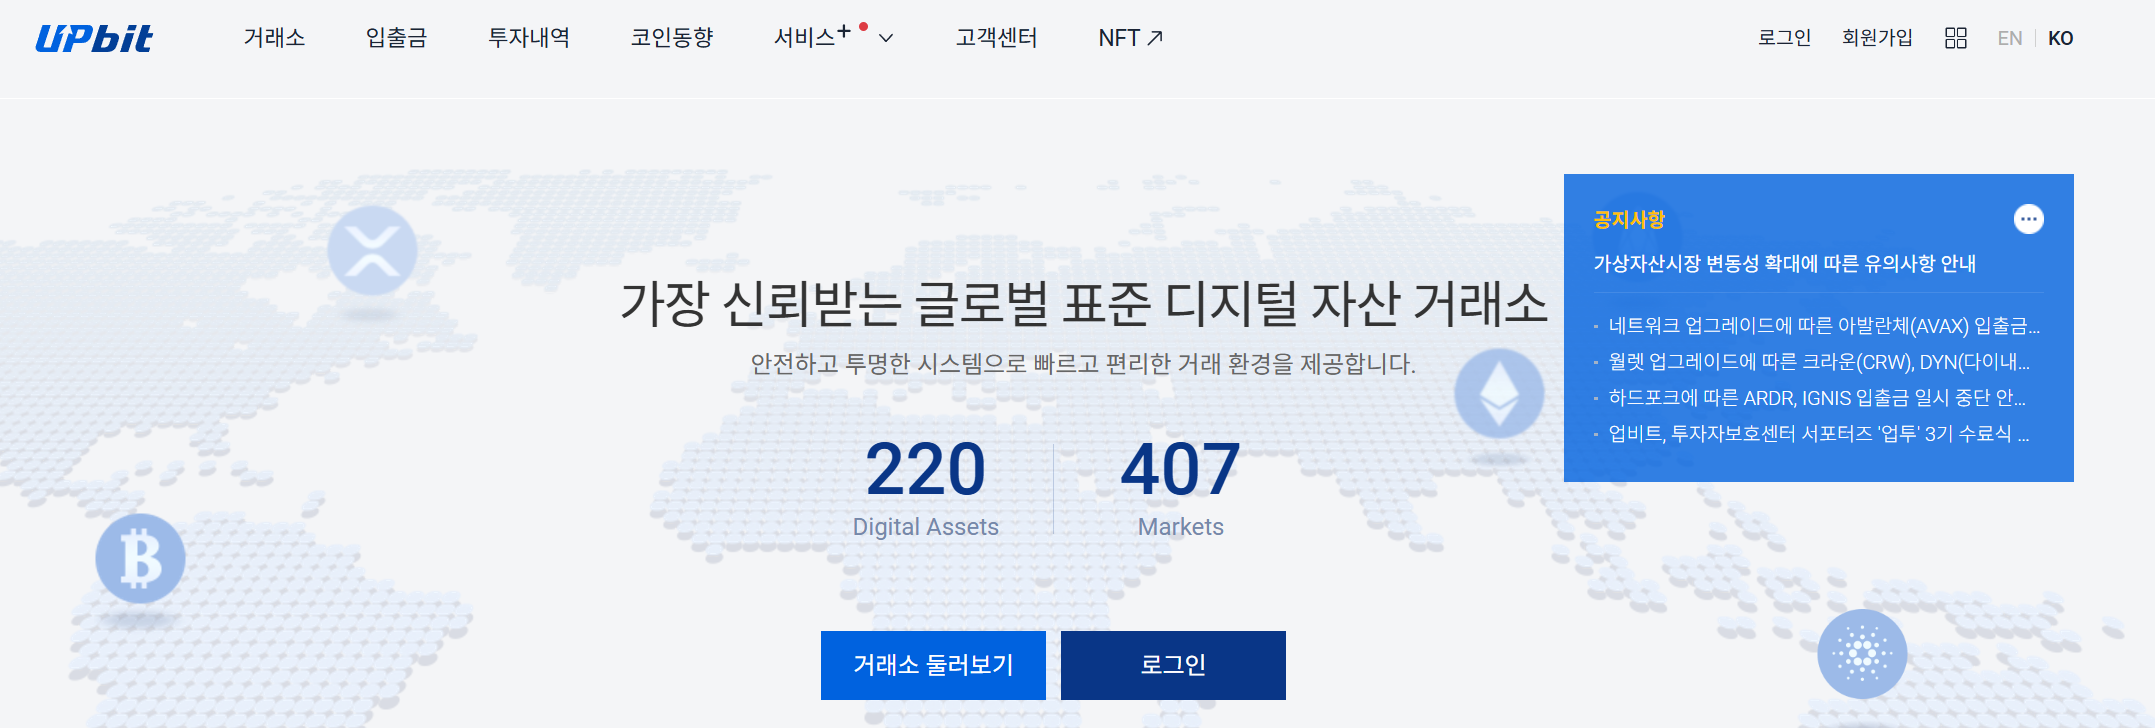Switch language to EN
Viewport: 2155px width, 728px height.
coord(2010,38)
